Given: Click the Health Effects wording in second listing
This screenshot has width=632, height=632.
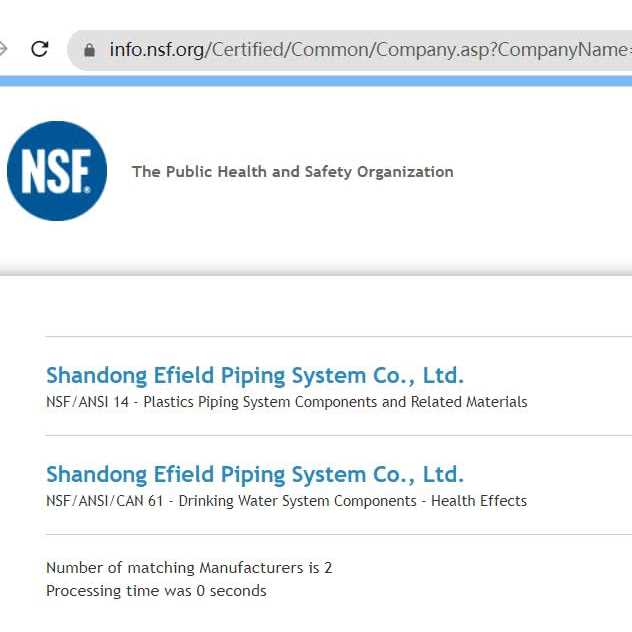Looking at the screenshot, I should point(478,500).
